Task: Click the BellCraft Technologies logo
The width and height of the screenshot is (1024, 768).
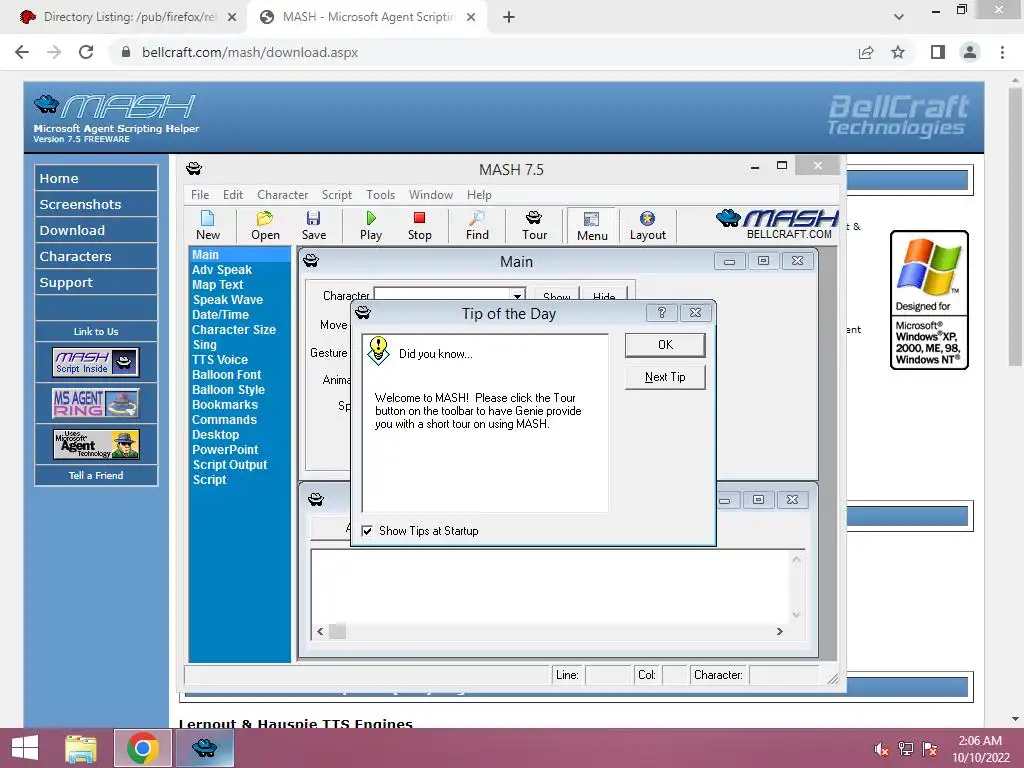Action: click(x=898, y=115)
